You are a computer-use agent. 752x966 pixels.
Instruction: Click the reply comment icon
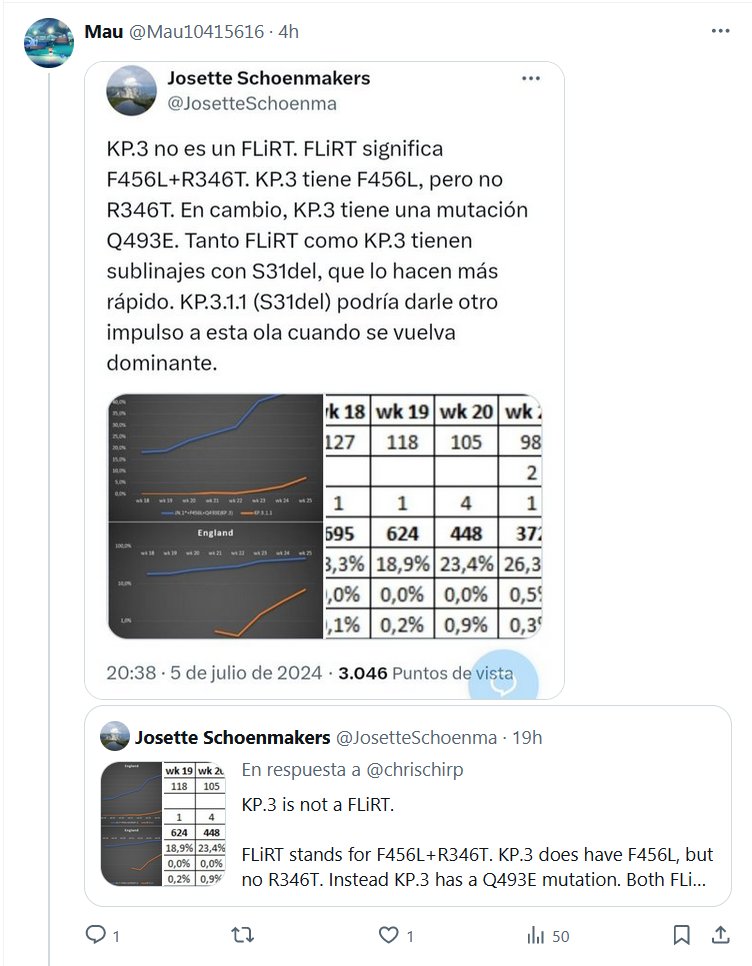click(96, 935)
